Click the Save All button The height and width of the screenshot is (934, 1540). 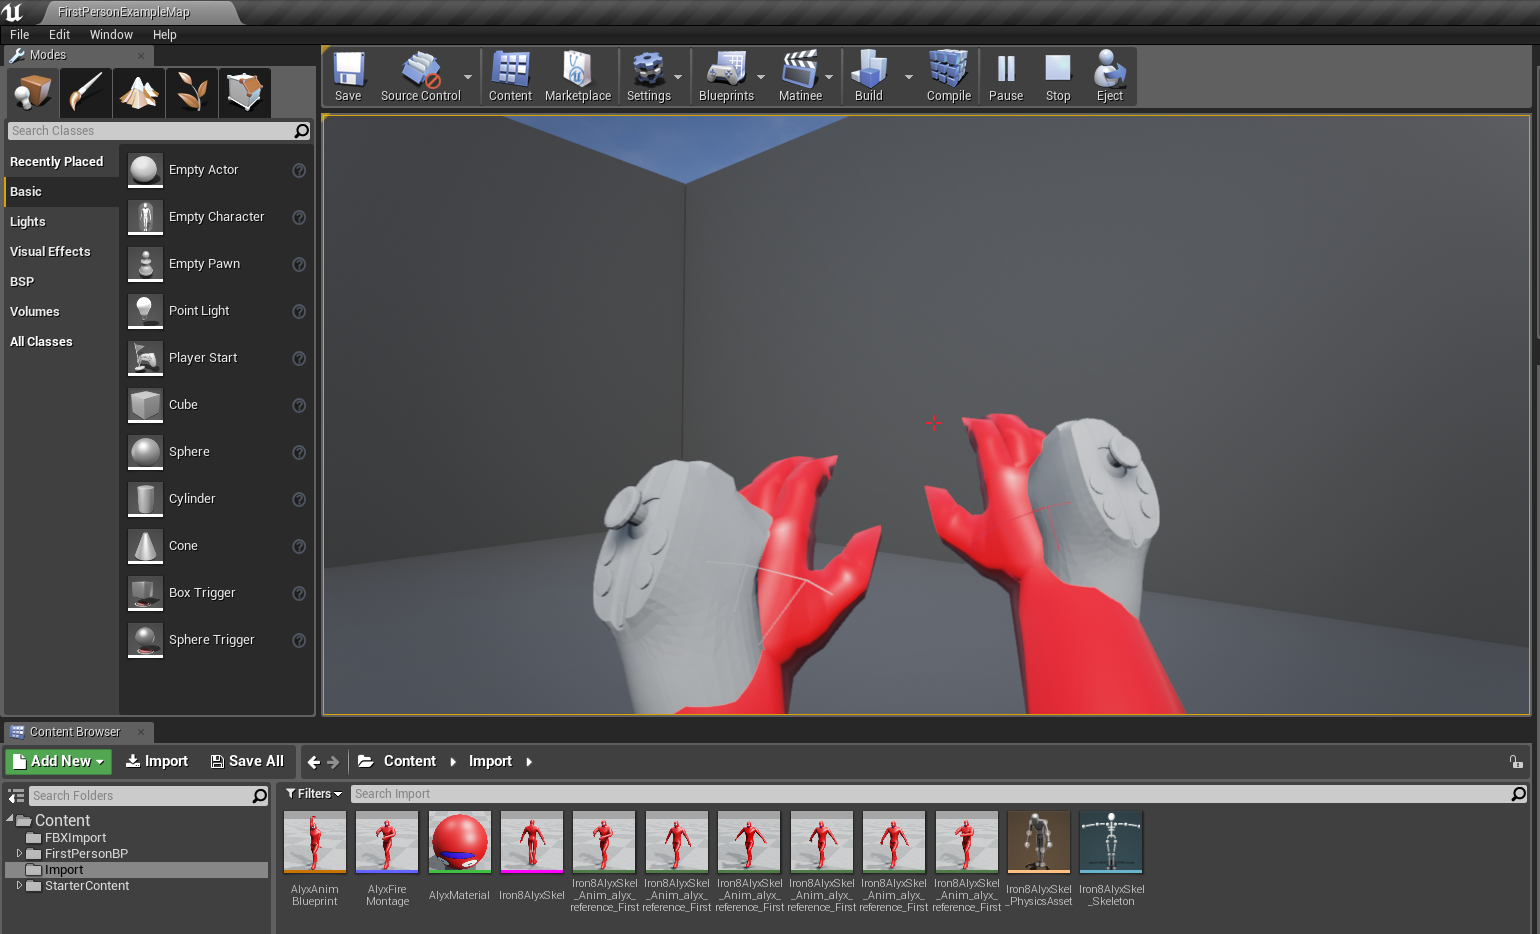247,762
